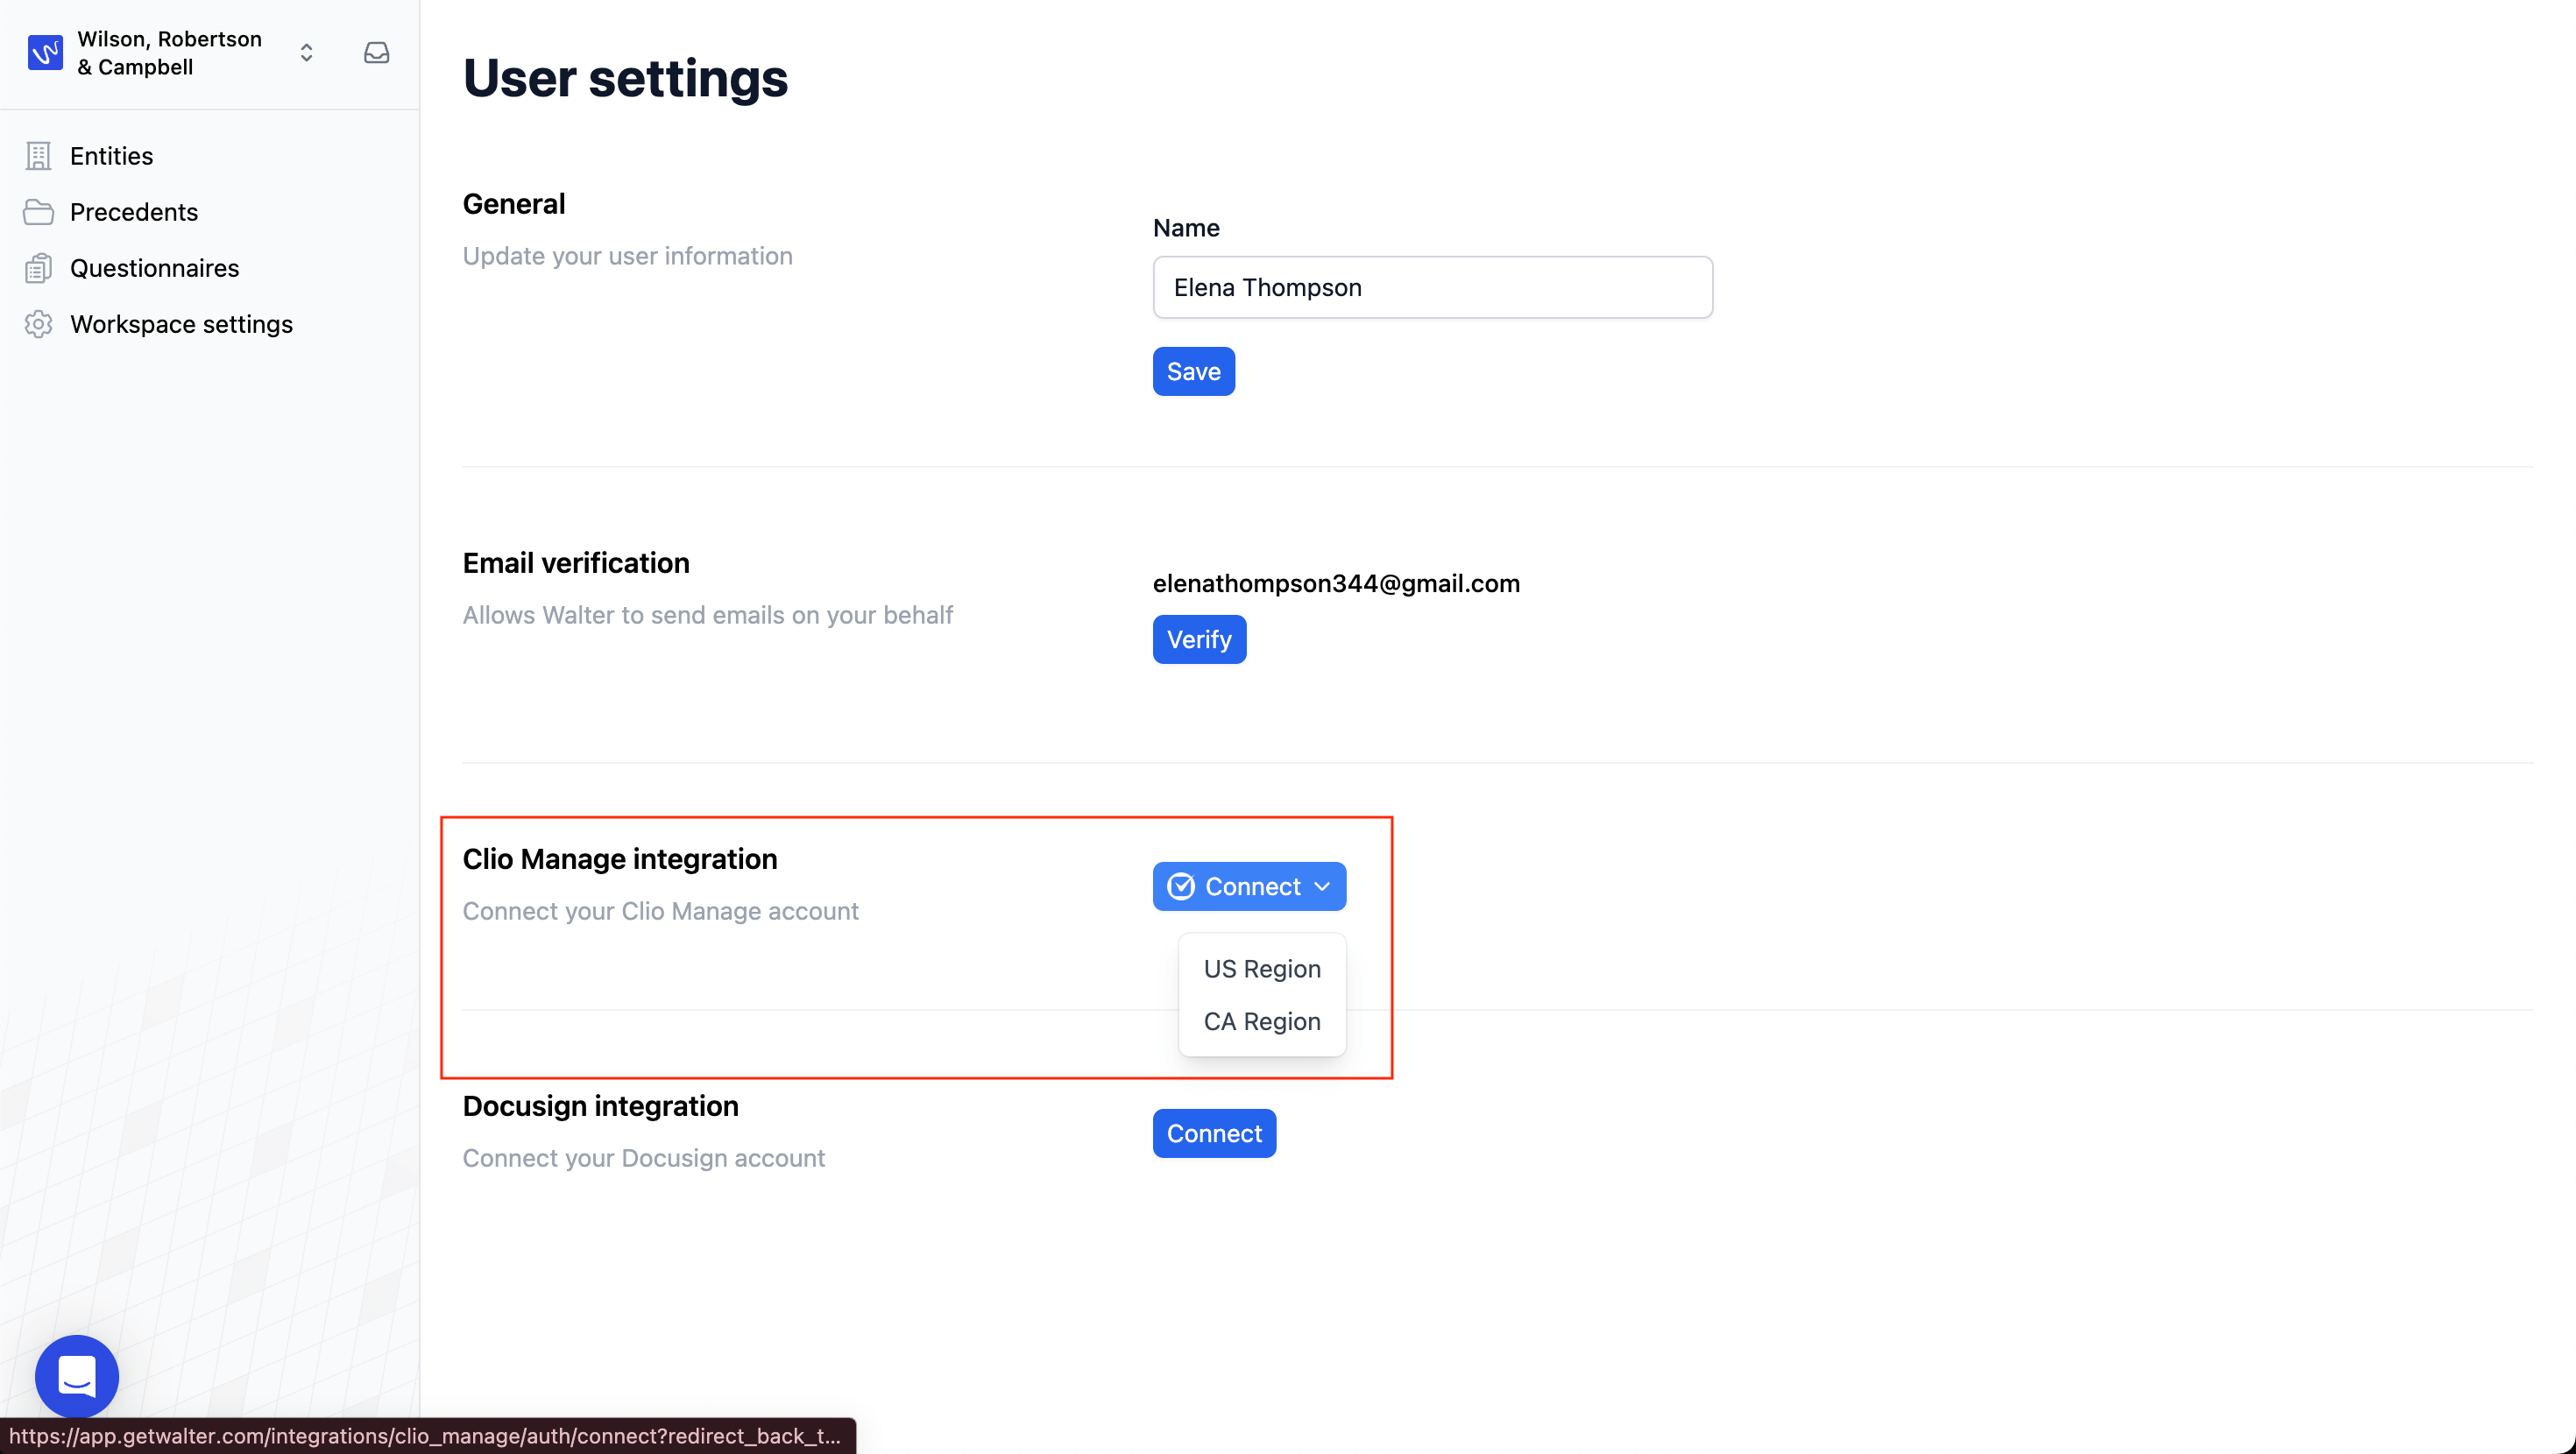Open Questionnaires from the sidebar
This screenshot has height=1454, width=2576.
(x=155, y=268)
